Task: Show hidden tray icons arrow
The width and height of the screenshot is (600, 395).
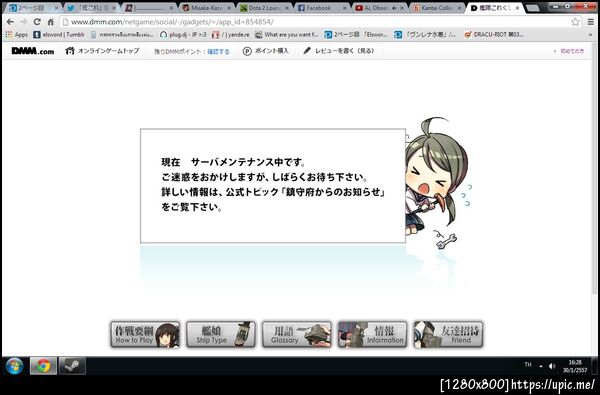Action: tap(541, 366)
